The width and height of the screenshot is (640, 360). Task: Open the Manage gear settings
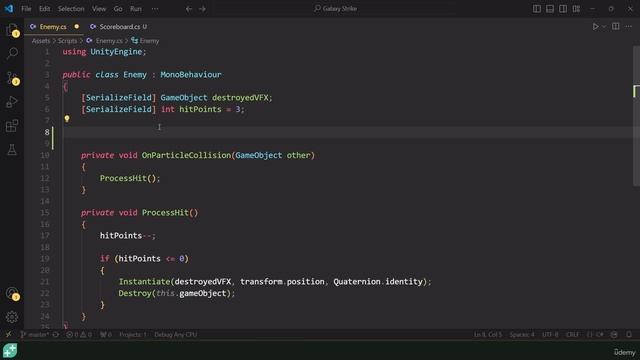(x=12, y=317)
